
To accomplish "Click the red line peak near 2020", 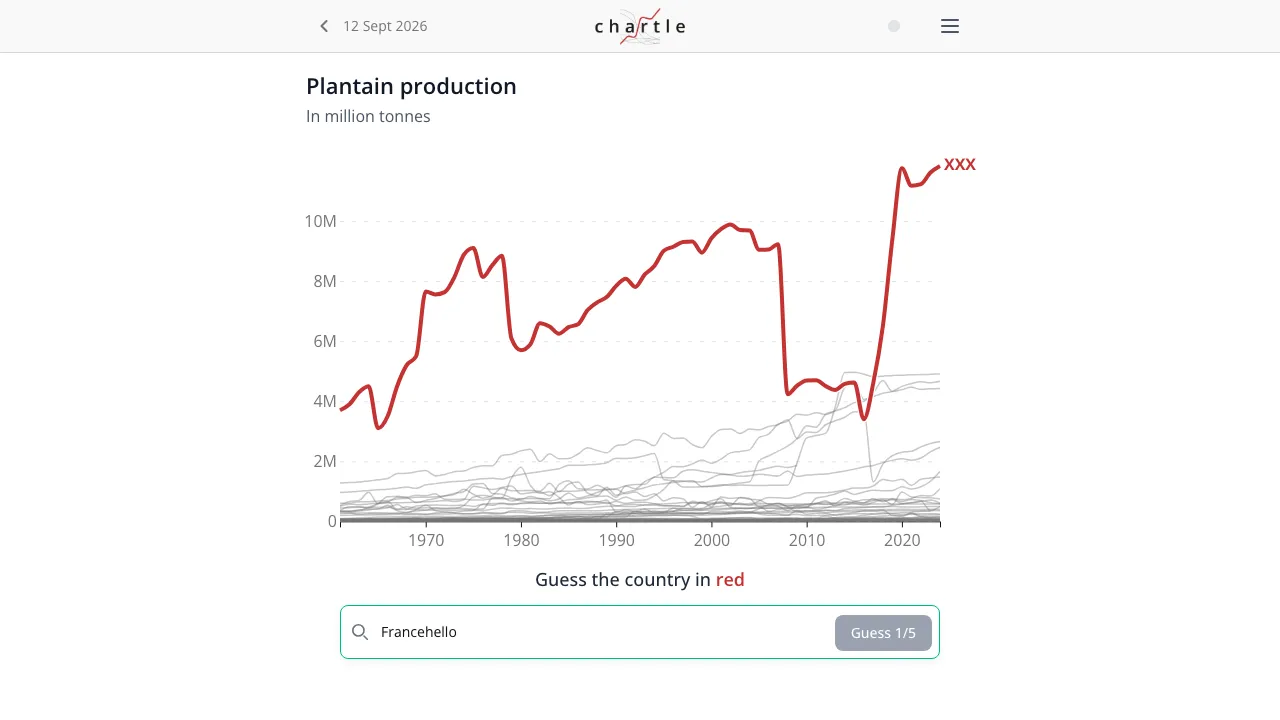I will [902, 168].
